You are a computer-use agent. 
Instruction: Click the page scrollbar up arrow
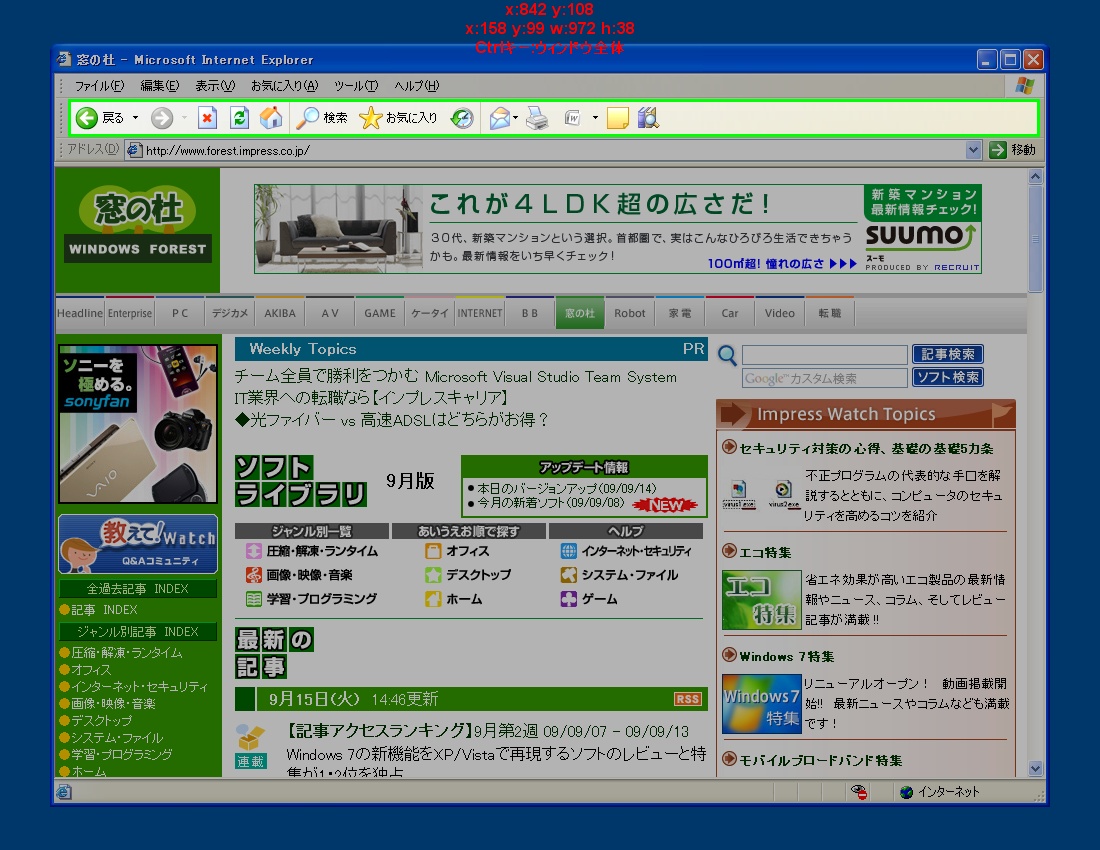(x=1035, y=176)
